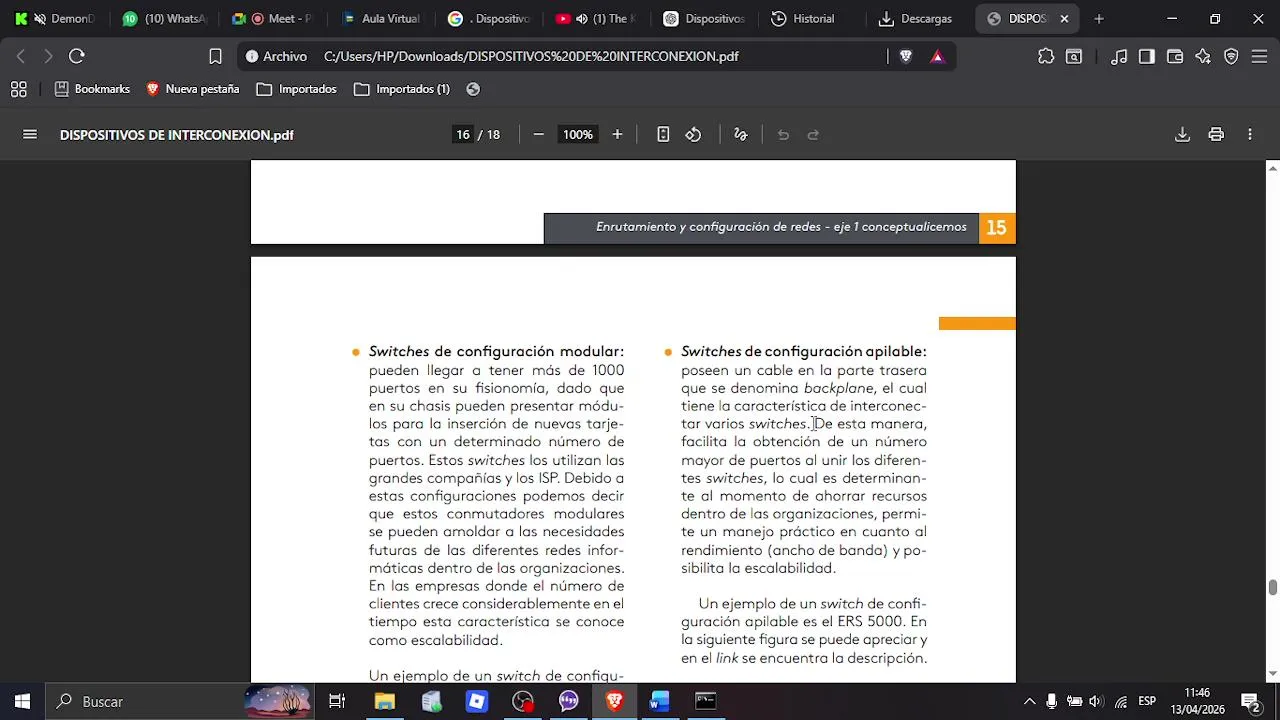Click the redo arrow in PDF toolbar
This screenshot has width=1280, height=720.
[x=813, y=135]
